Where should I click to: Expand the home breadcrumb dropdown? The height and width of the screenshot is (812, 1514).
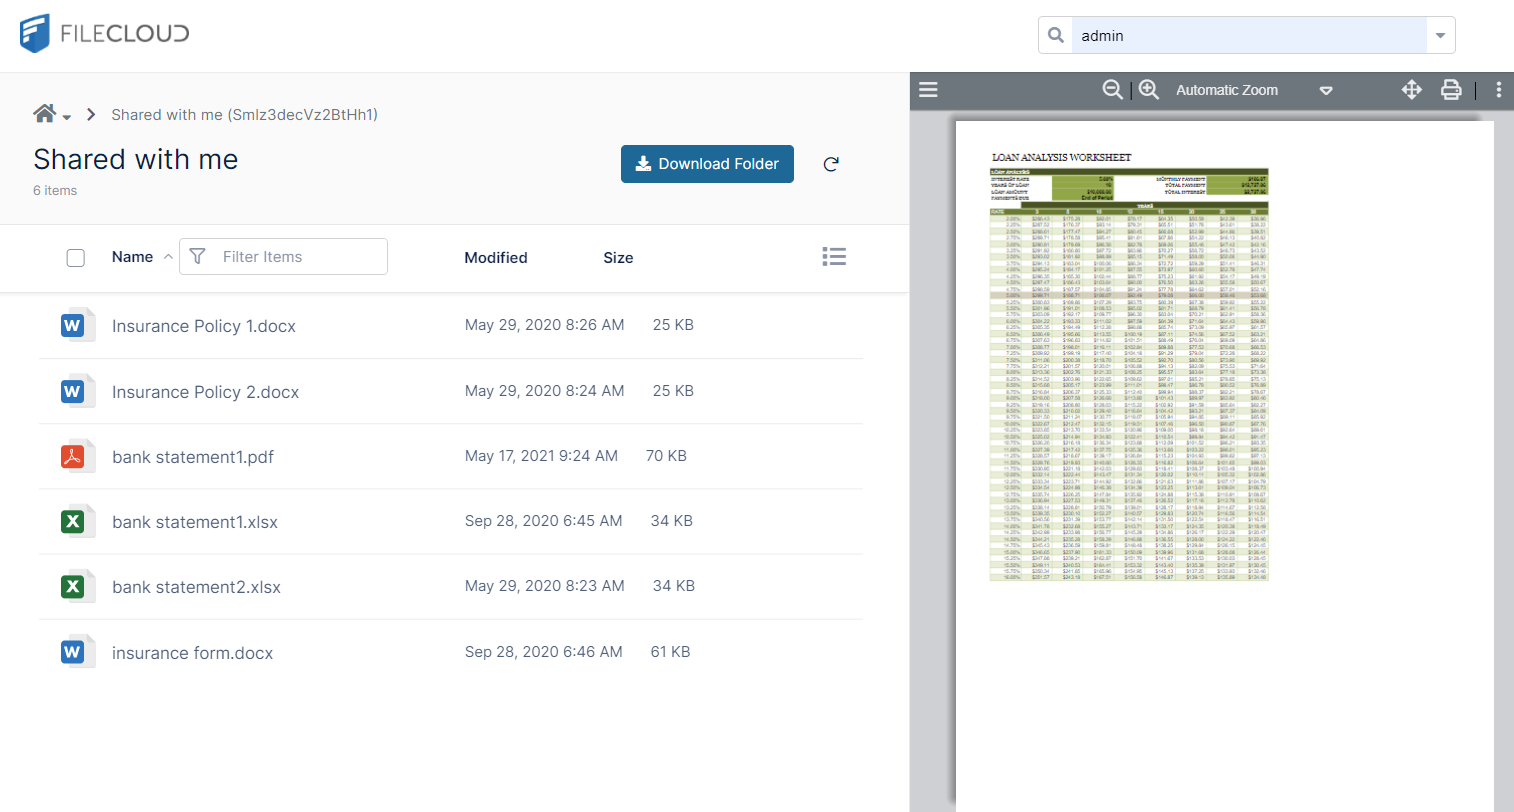(66, 117)
